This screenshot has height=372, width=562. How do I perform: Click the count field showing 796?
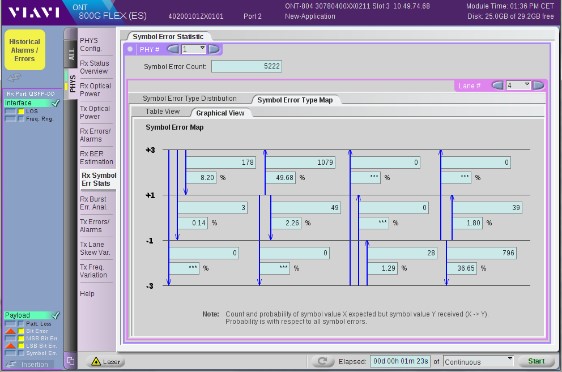pyautogui.click(x=482, y=253)
